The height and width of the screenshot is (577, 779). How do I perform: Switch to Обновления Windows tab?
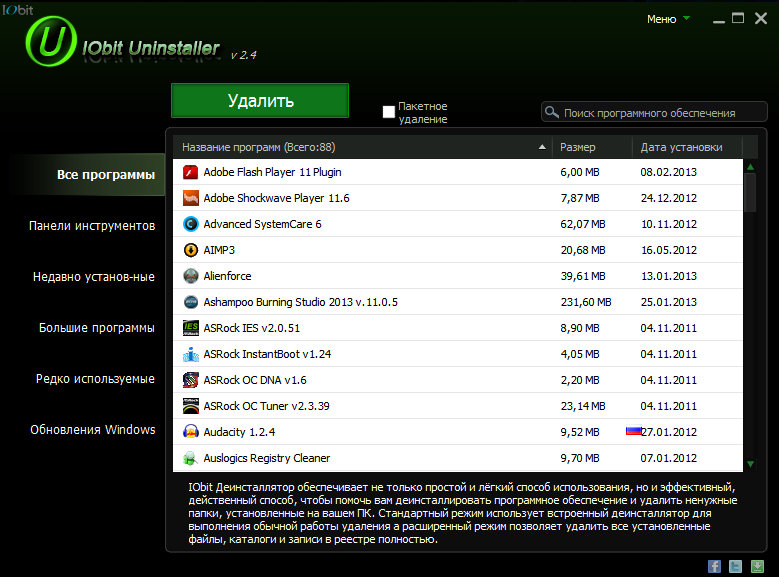93,429
